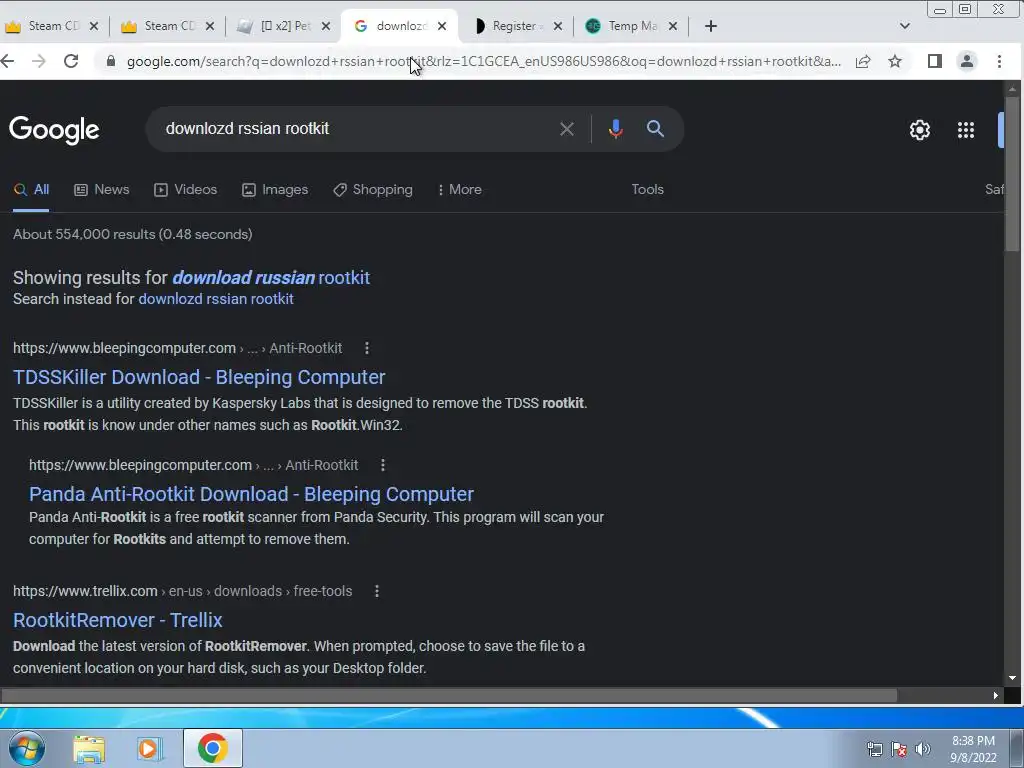Screen dimensions: 1024x768
Task: Open options for trellix.com result
Action: pyautogui.click(x=377, y=591)
